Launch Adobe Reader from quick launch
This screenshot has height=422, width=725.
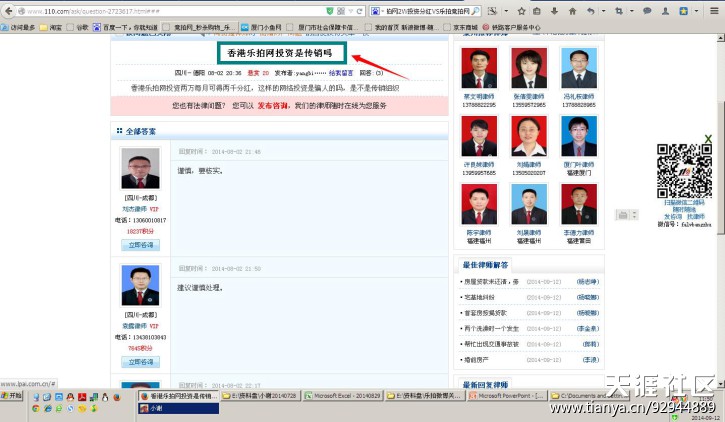[82, 397]
